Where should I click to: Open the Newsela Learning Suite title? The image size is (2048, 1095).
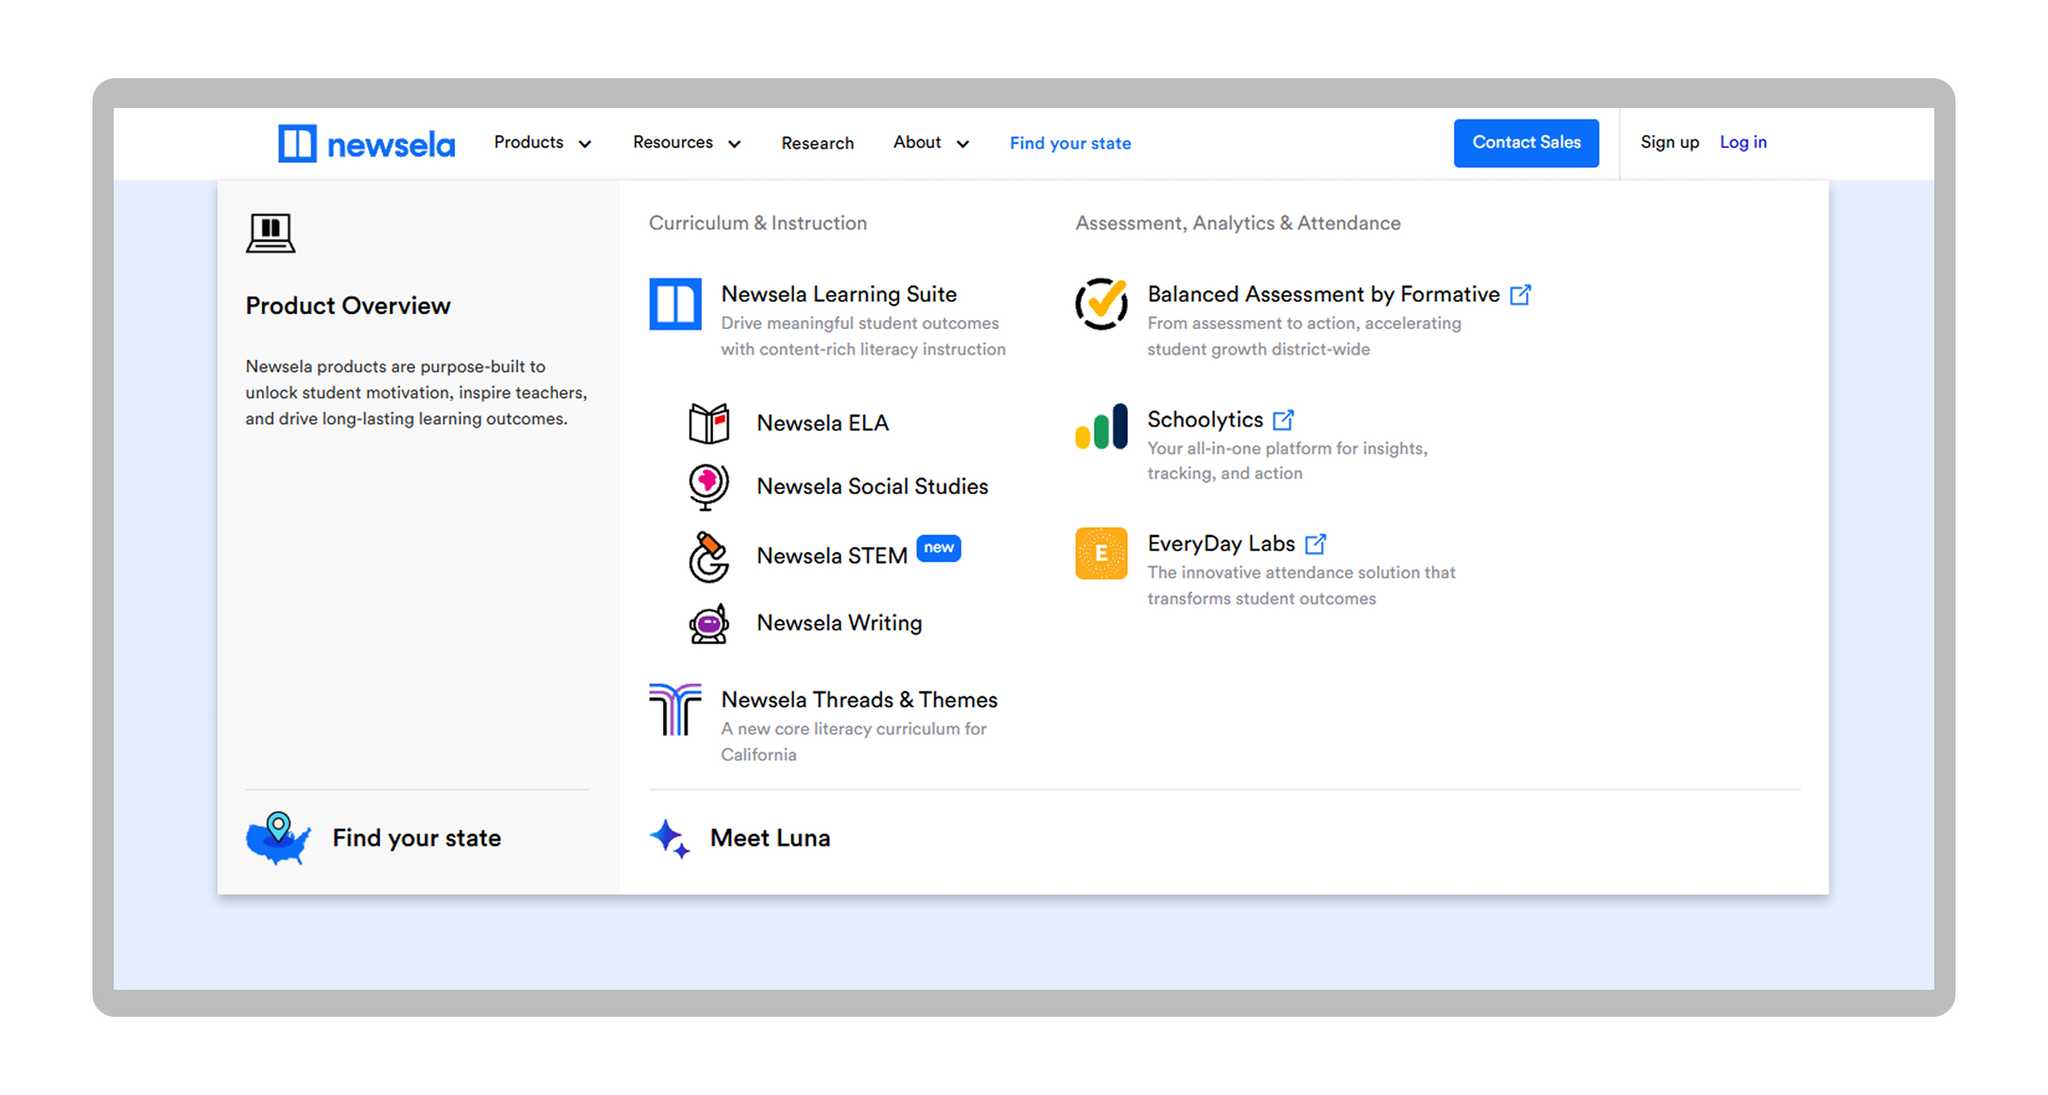click(x=839, y=294)
